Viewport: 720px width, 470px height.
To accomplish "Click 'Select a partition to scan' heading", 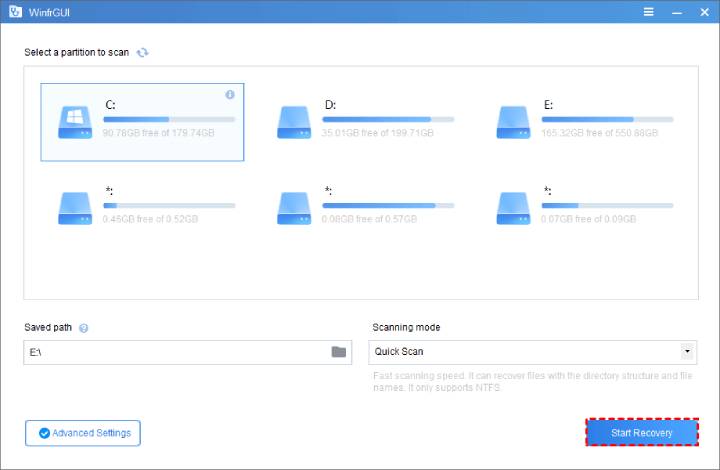I will (x=77, y=52).
